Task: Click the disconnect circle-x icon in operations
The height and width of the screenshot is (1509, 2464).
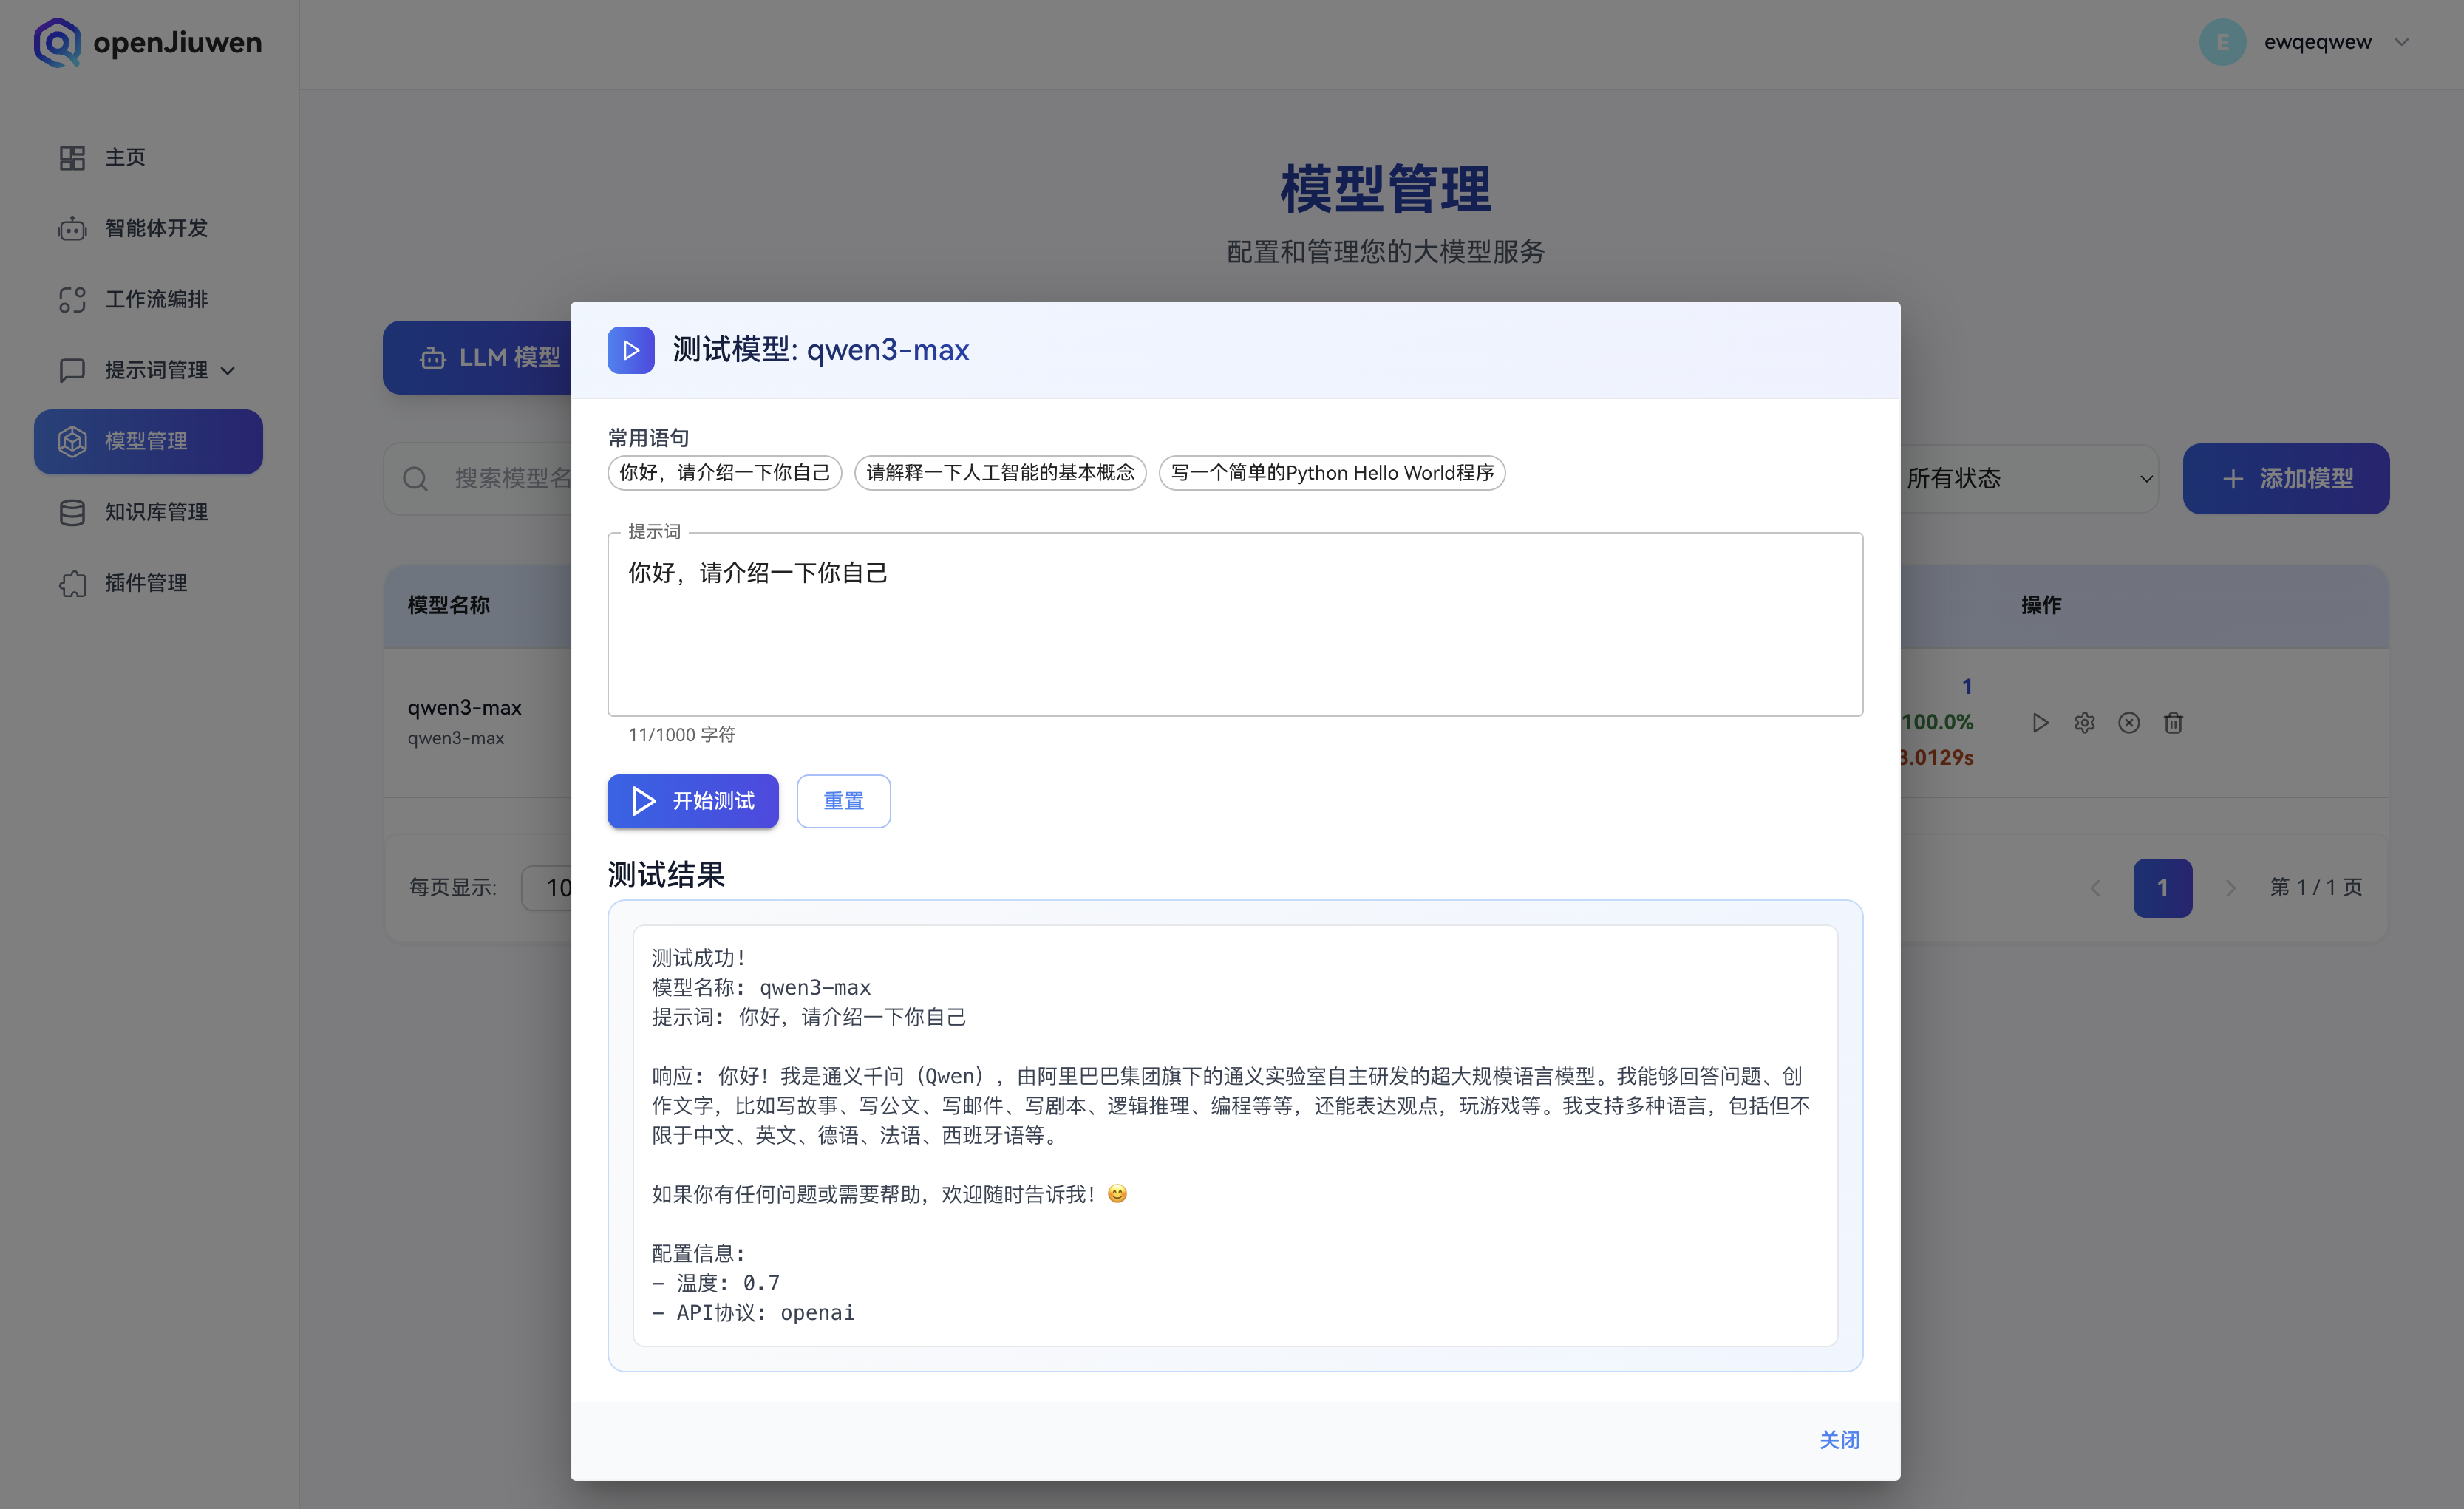Action: click(2129, 722)
